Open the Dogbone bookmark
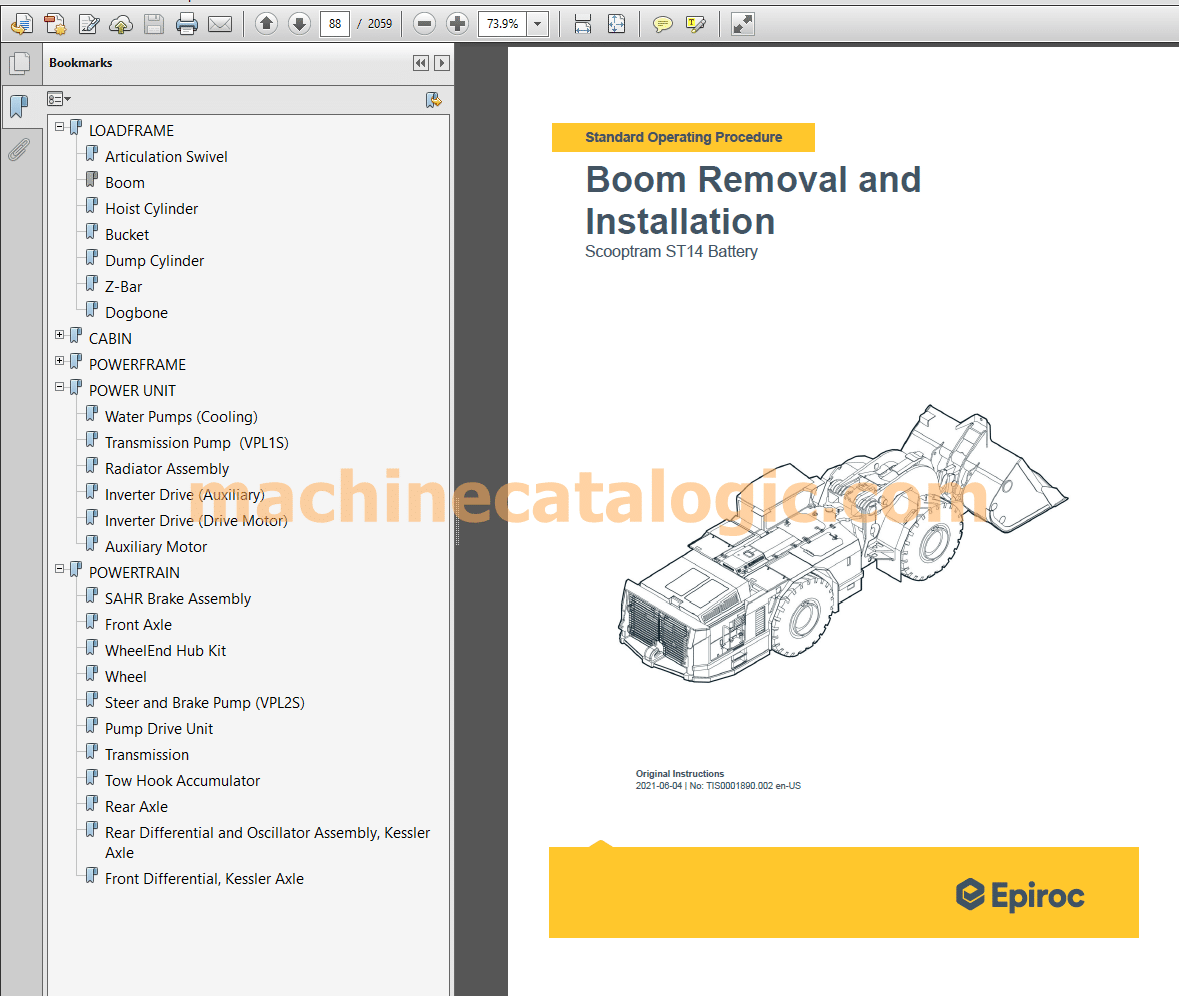This screenshot has height=996, width=1179. point(136,313)
